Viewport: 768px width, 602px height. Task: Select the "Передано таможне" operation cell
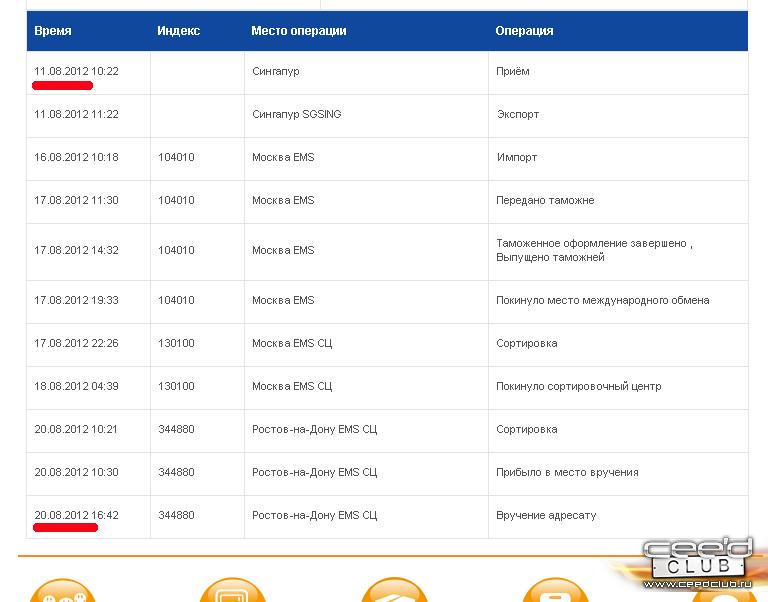coord(545,201)
